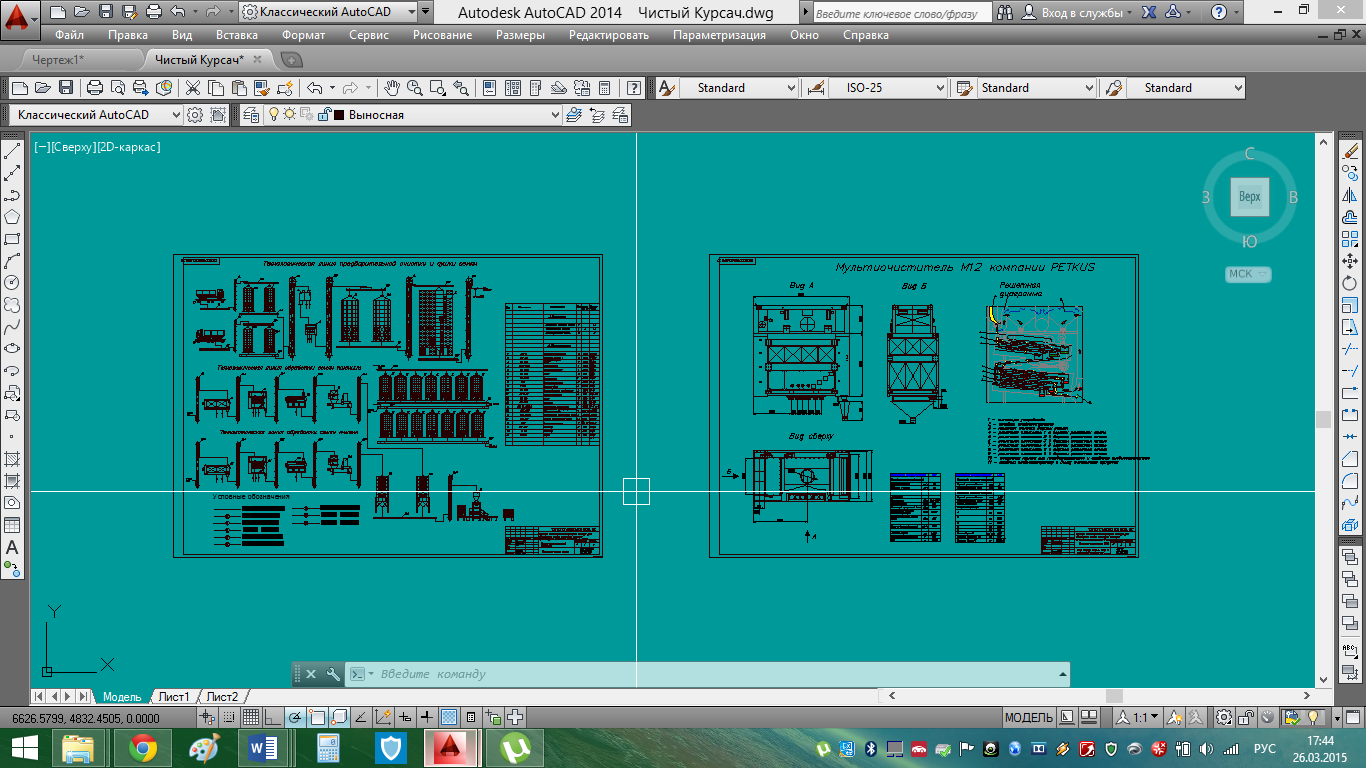
Task: Click the Dimension Style icon next to ISO-25
Action: pyautogui.click(x=816, y=88)
